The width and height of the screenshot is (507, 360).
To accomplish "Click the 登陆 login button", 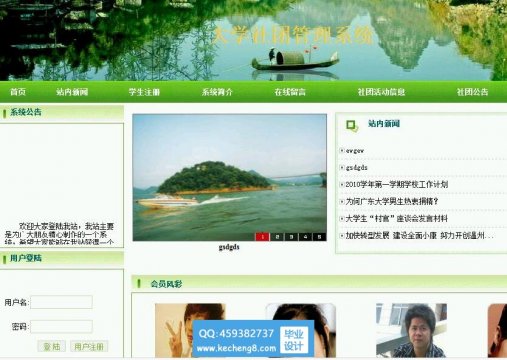I will click(52, 346).
